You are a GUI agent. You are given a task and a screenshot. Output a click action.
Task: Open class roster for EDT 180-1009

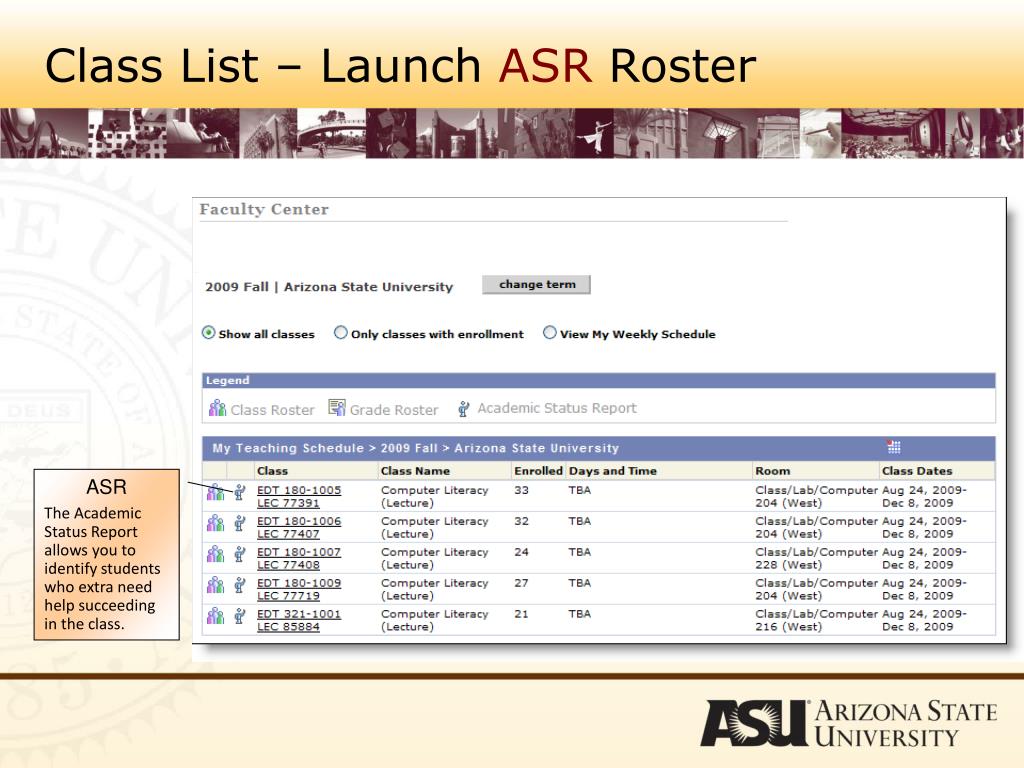pyautogui.click(x=216, y=585)
